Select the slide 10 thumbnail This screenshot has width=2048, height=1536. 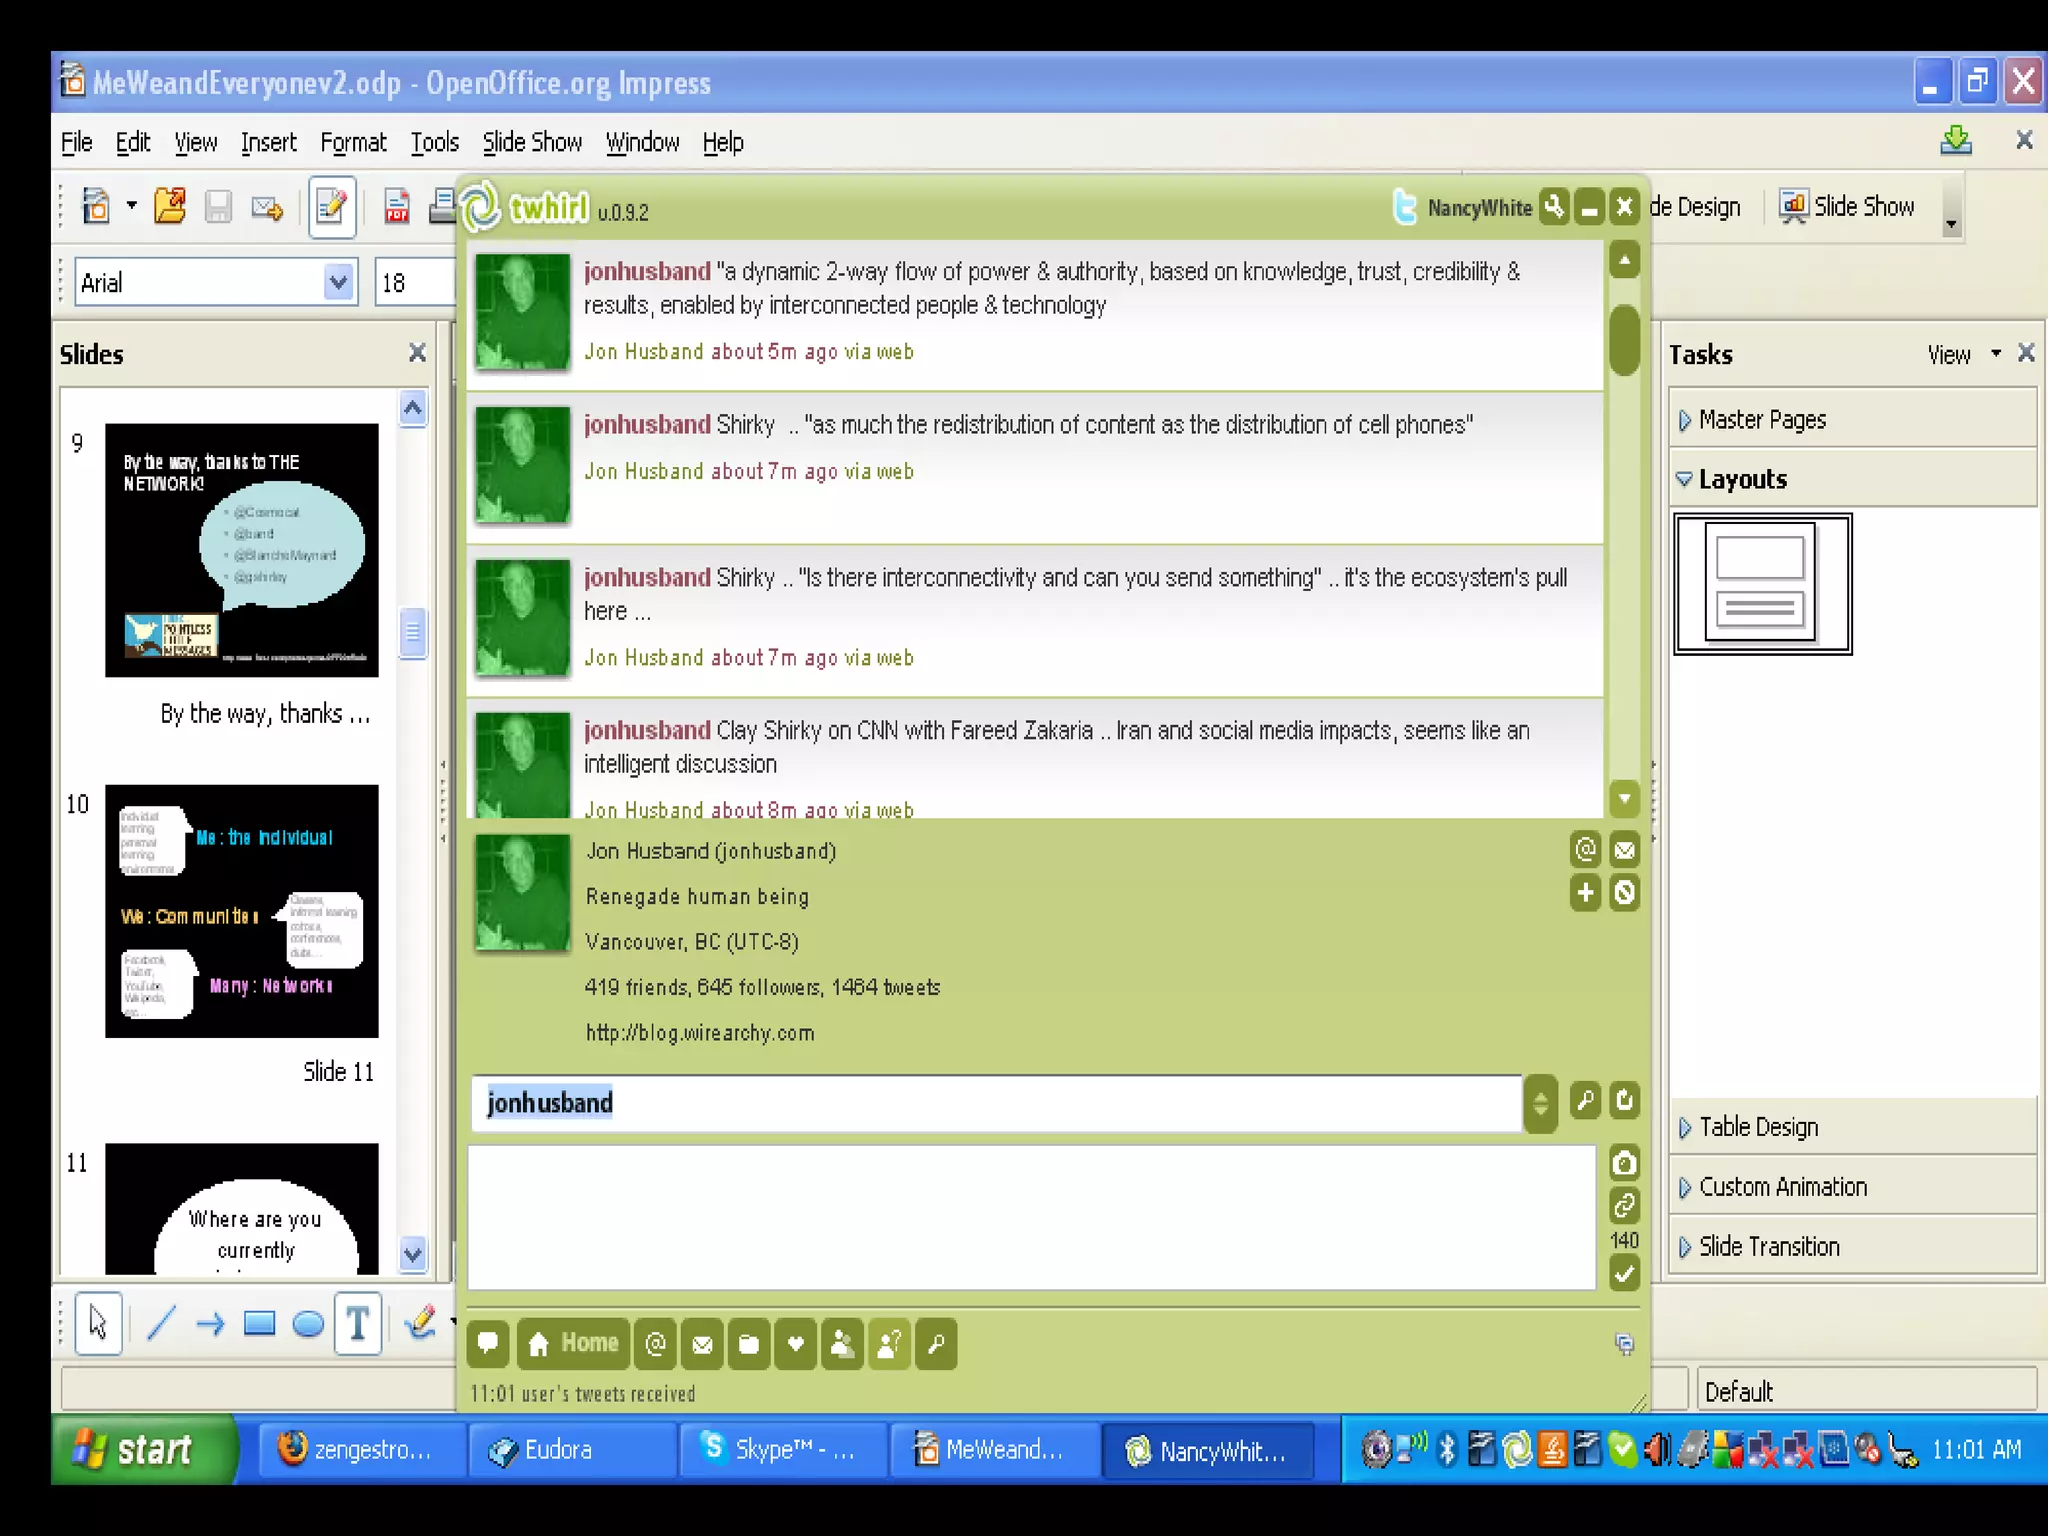click(242, 911)
